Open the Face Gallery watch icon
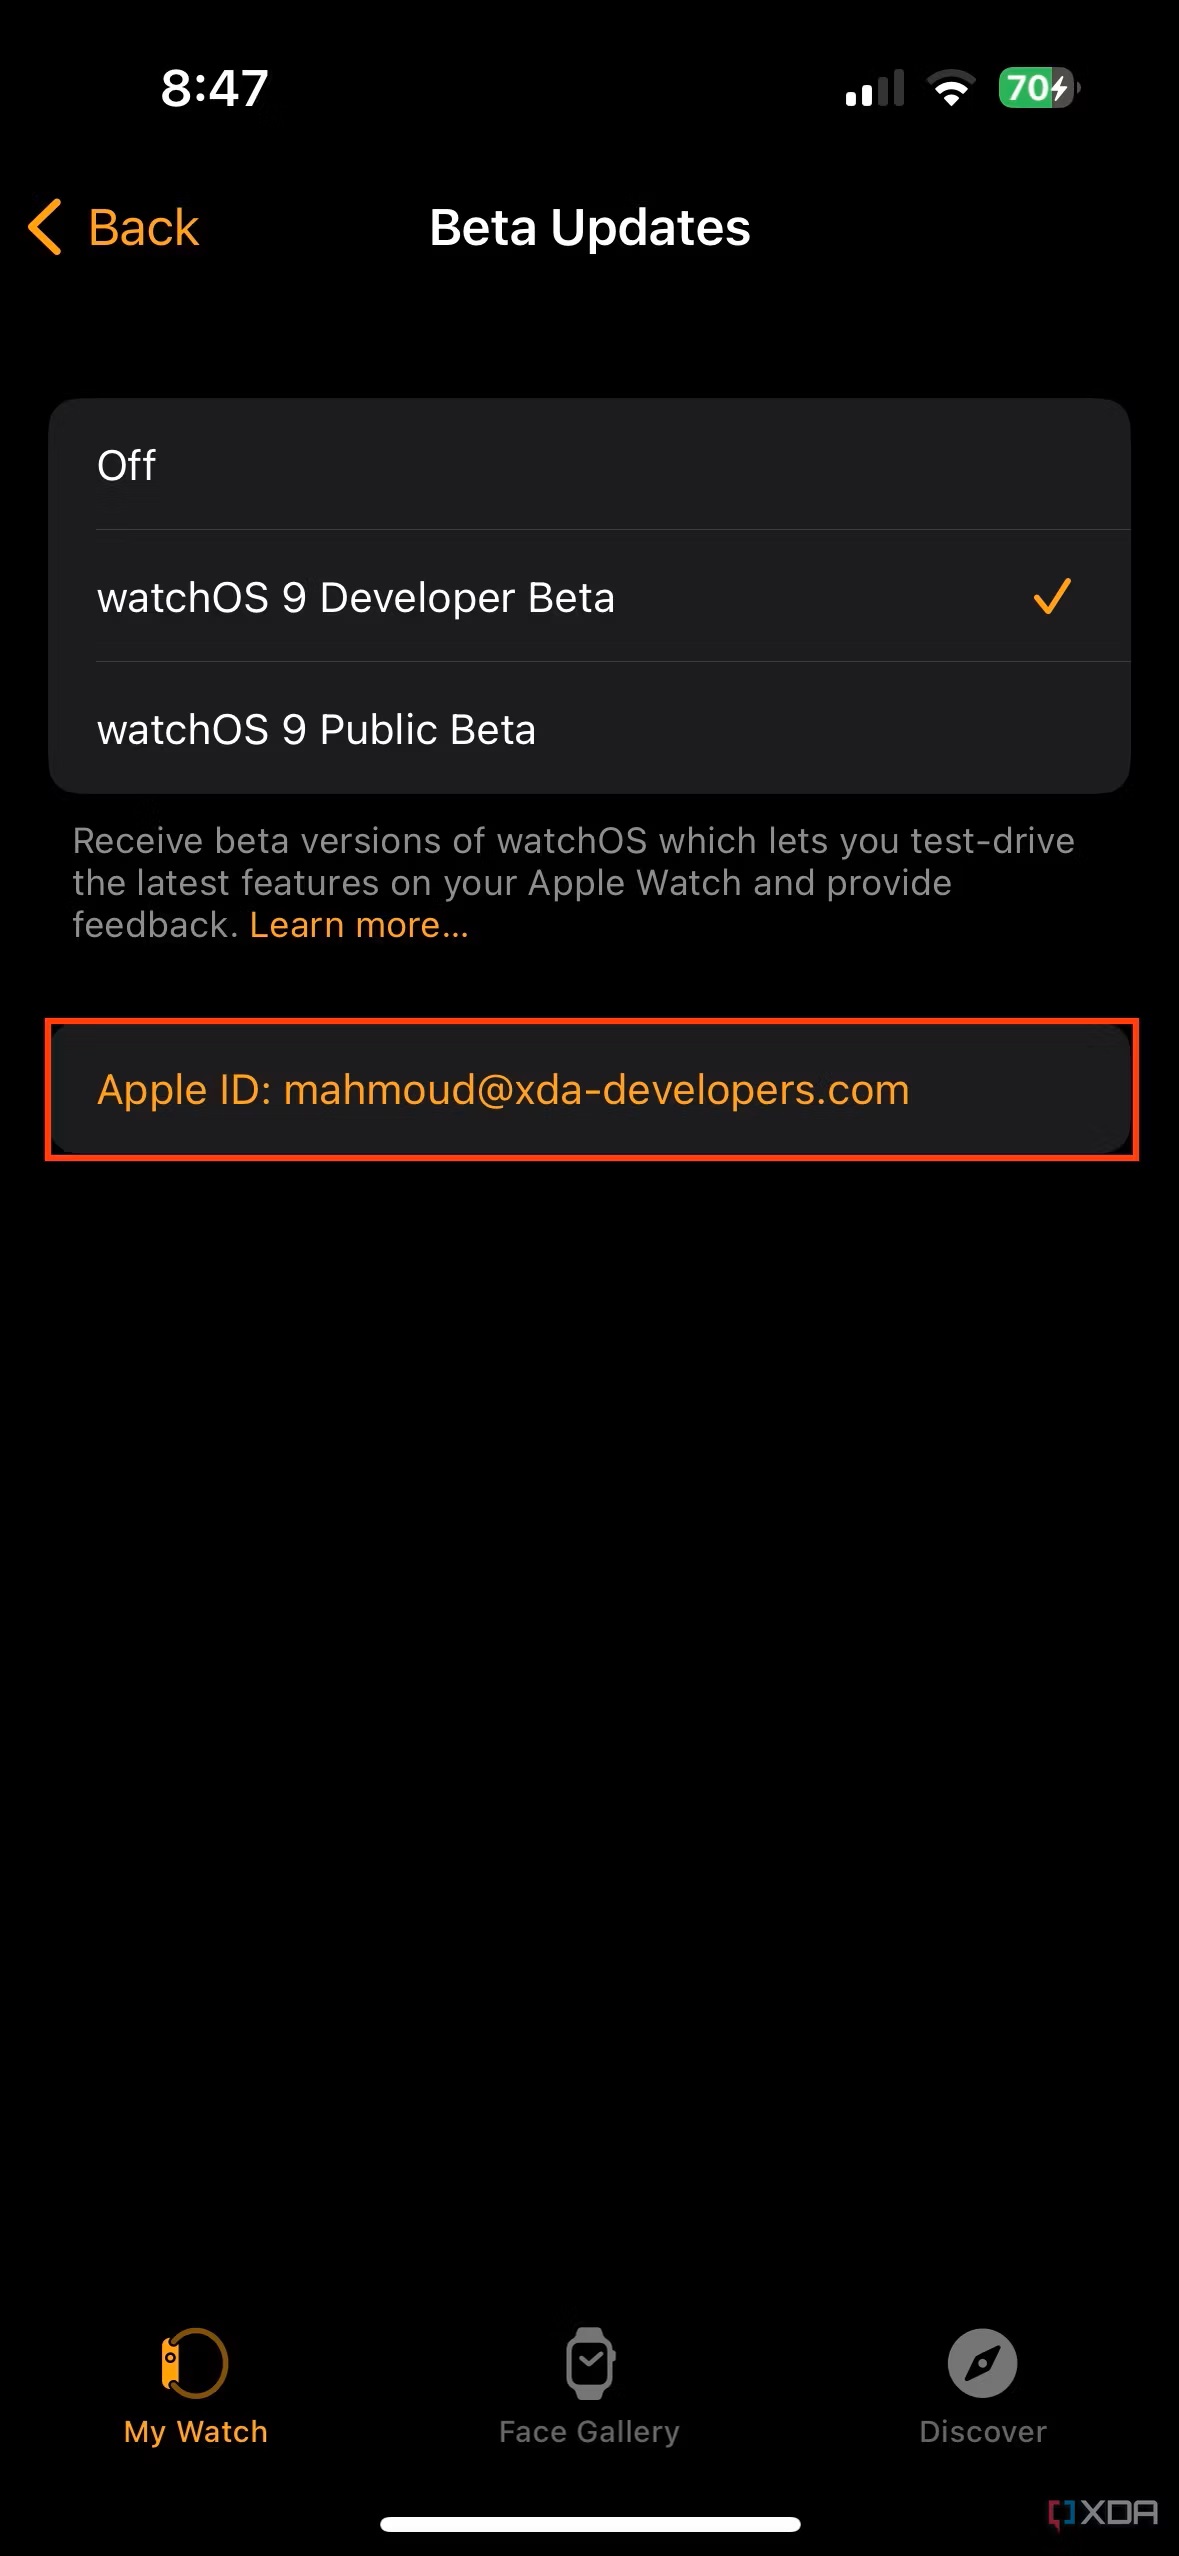 point(590,2363)
